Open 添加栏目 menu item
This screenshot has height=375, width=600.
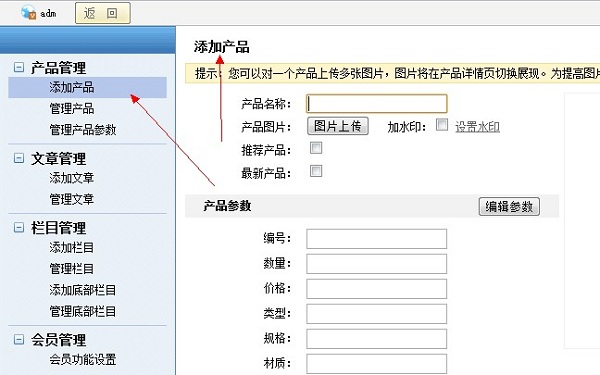pyautogui.click(x=72, y=248)
